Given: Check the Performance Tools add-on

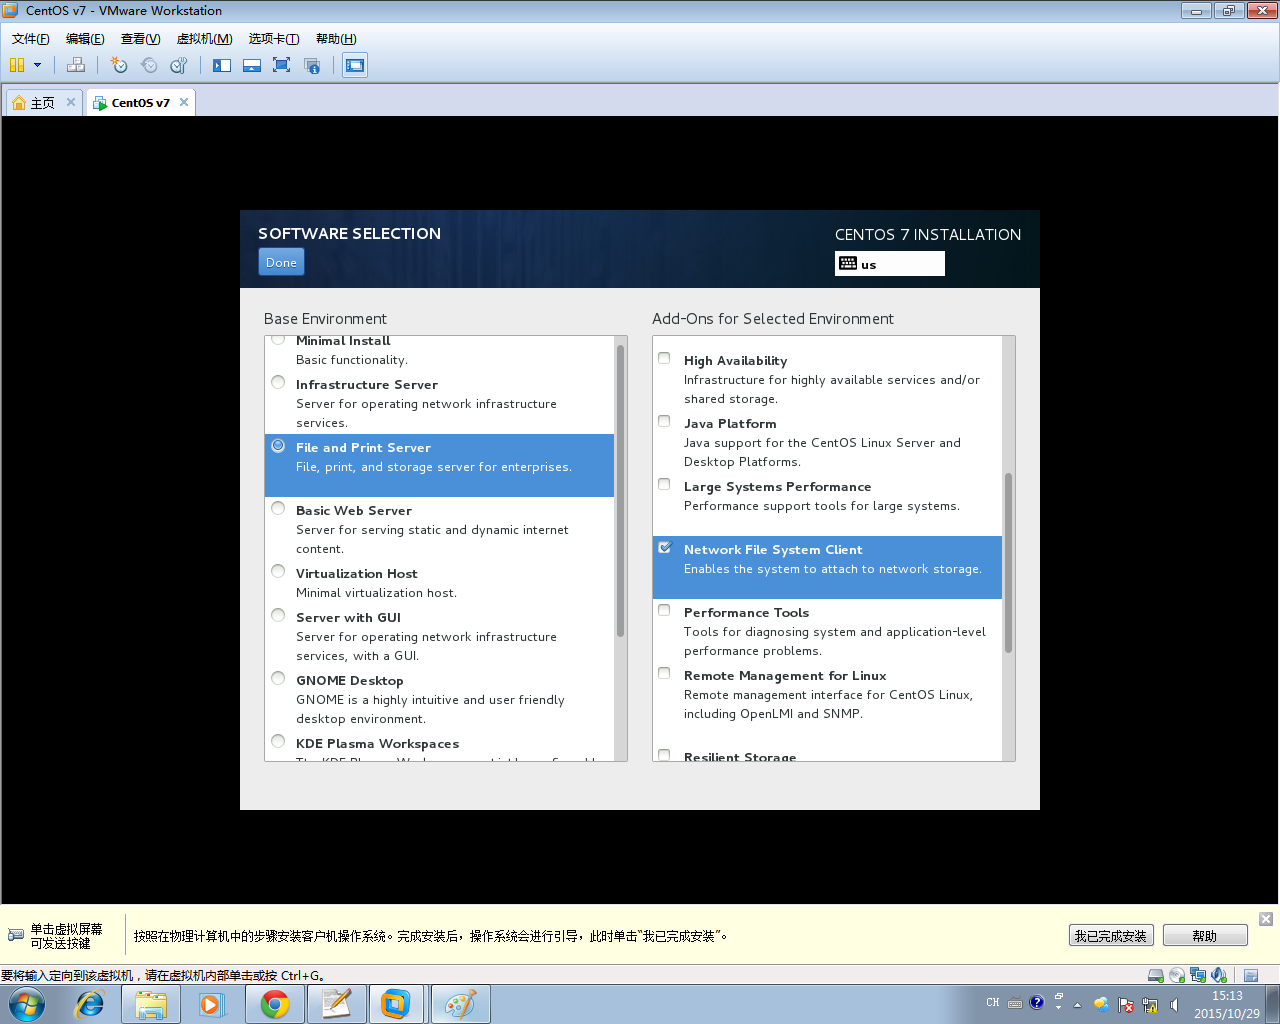Looking at the screenshot, I should pyautogui.click(x=664, y=610).
